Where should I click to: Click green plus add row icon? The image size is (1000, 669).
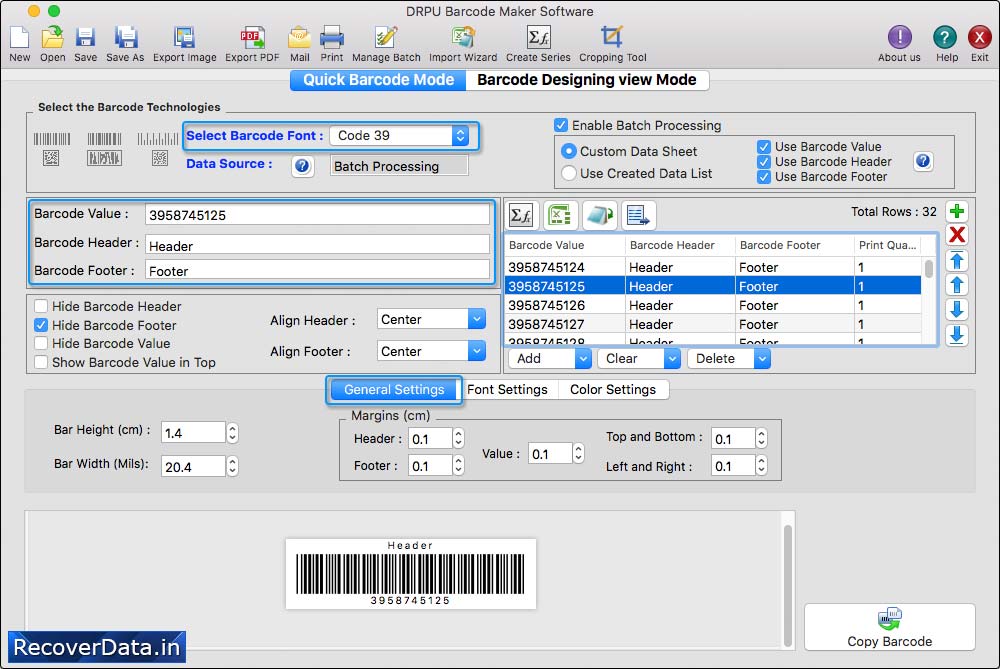point(957,211)
